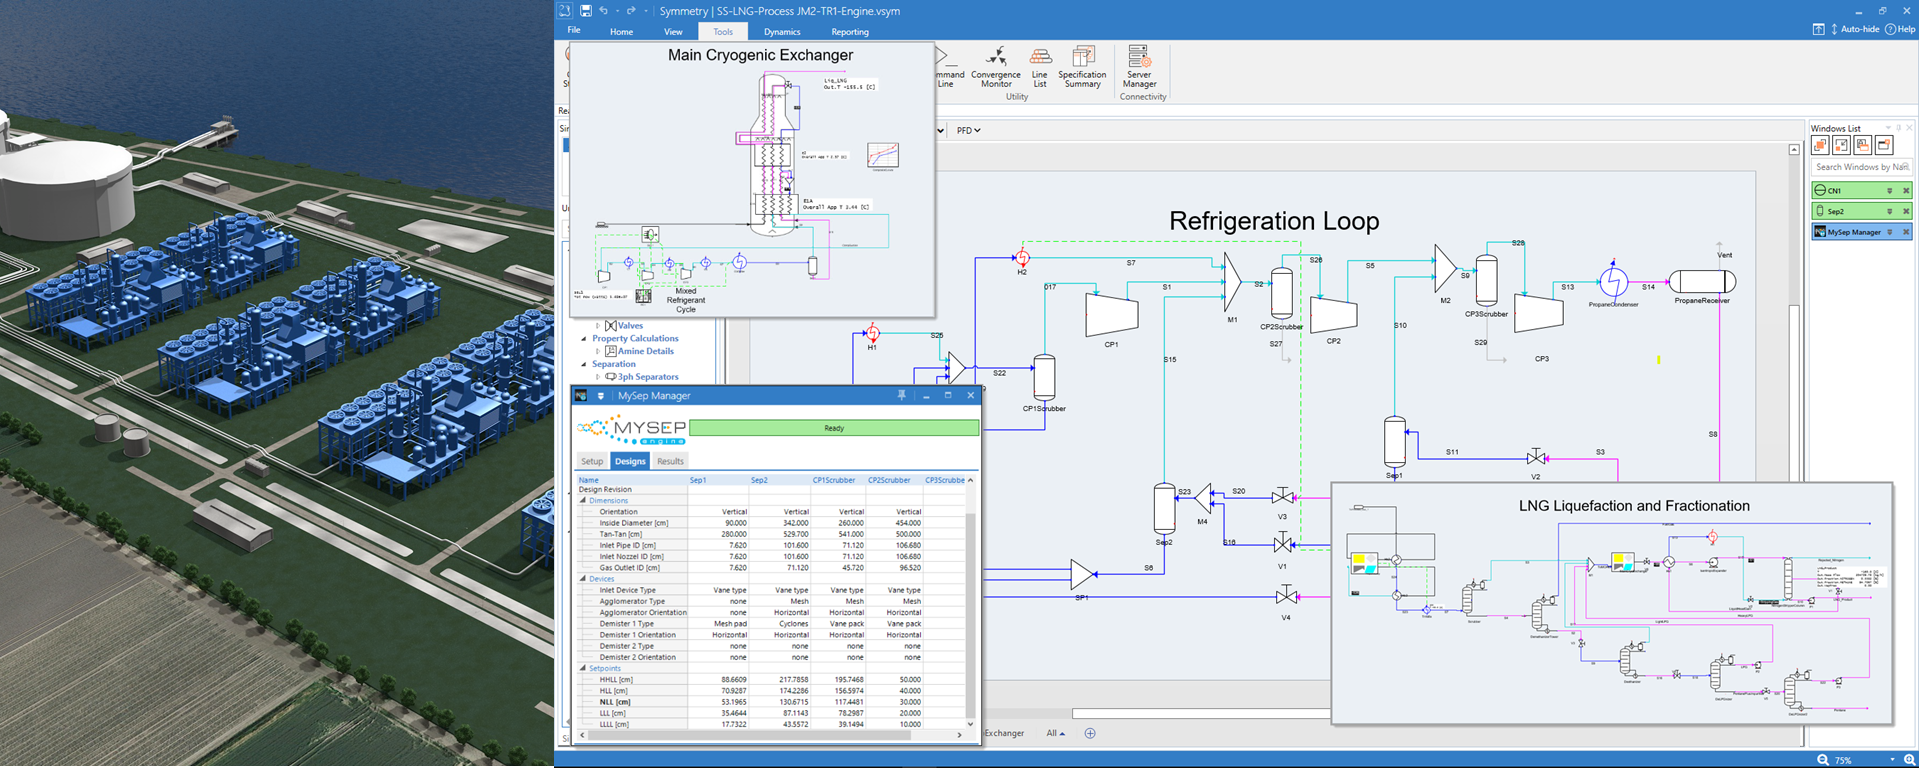Open the Amine Details link in the tree

645,352
